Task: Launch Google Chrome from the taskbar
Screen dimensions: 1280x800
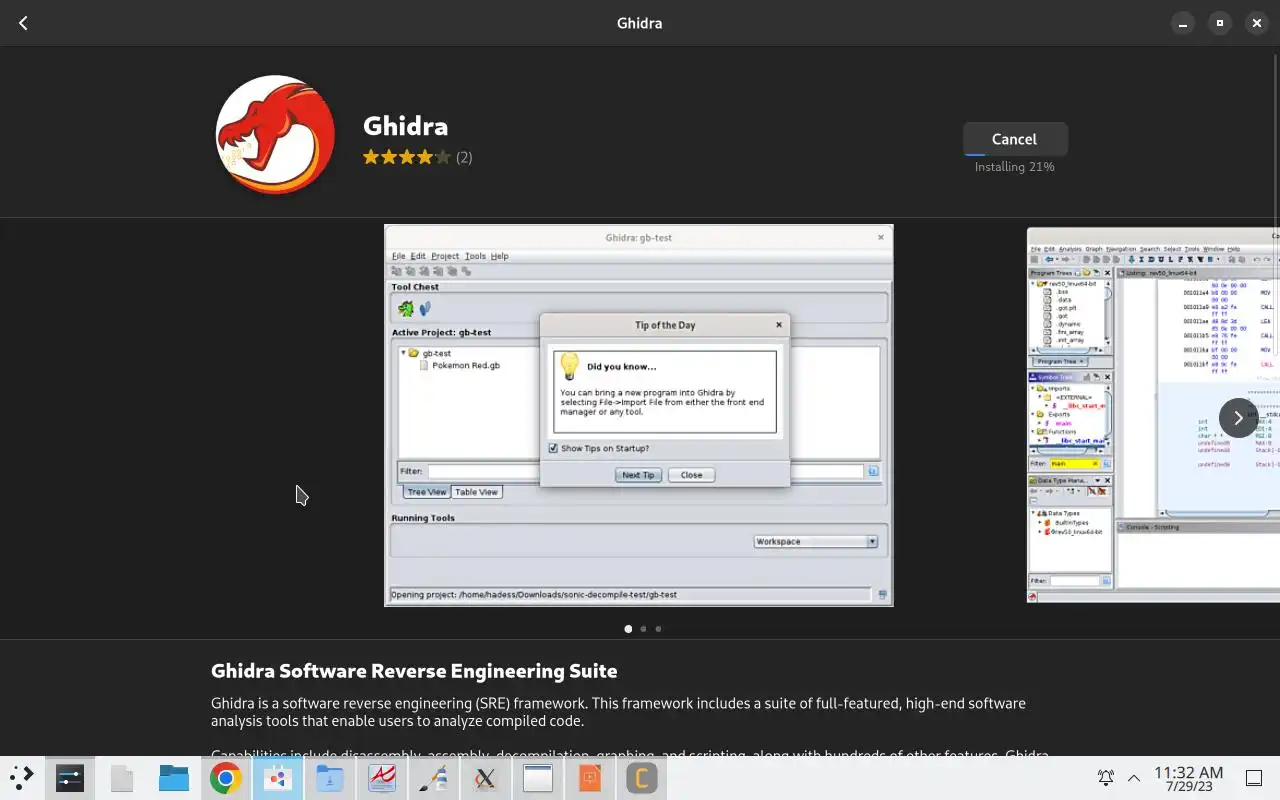Action: pos(226,778)
